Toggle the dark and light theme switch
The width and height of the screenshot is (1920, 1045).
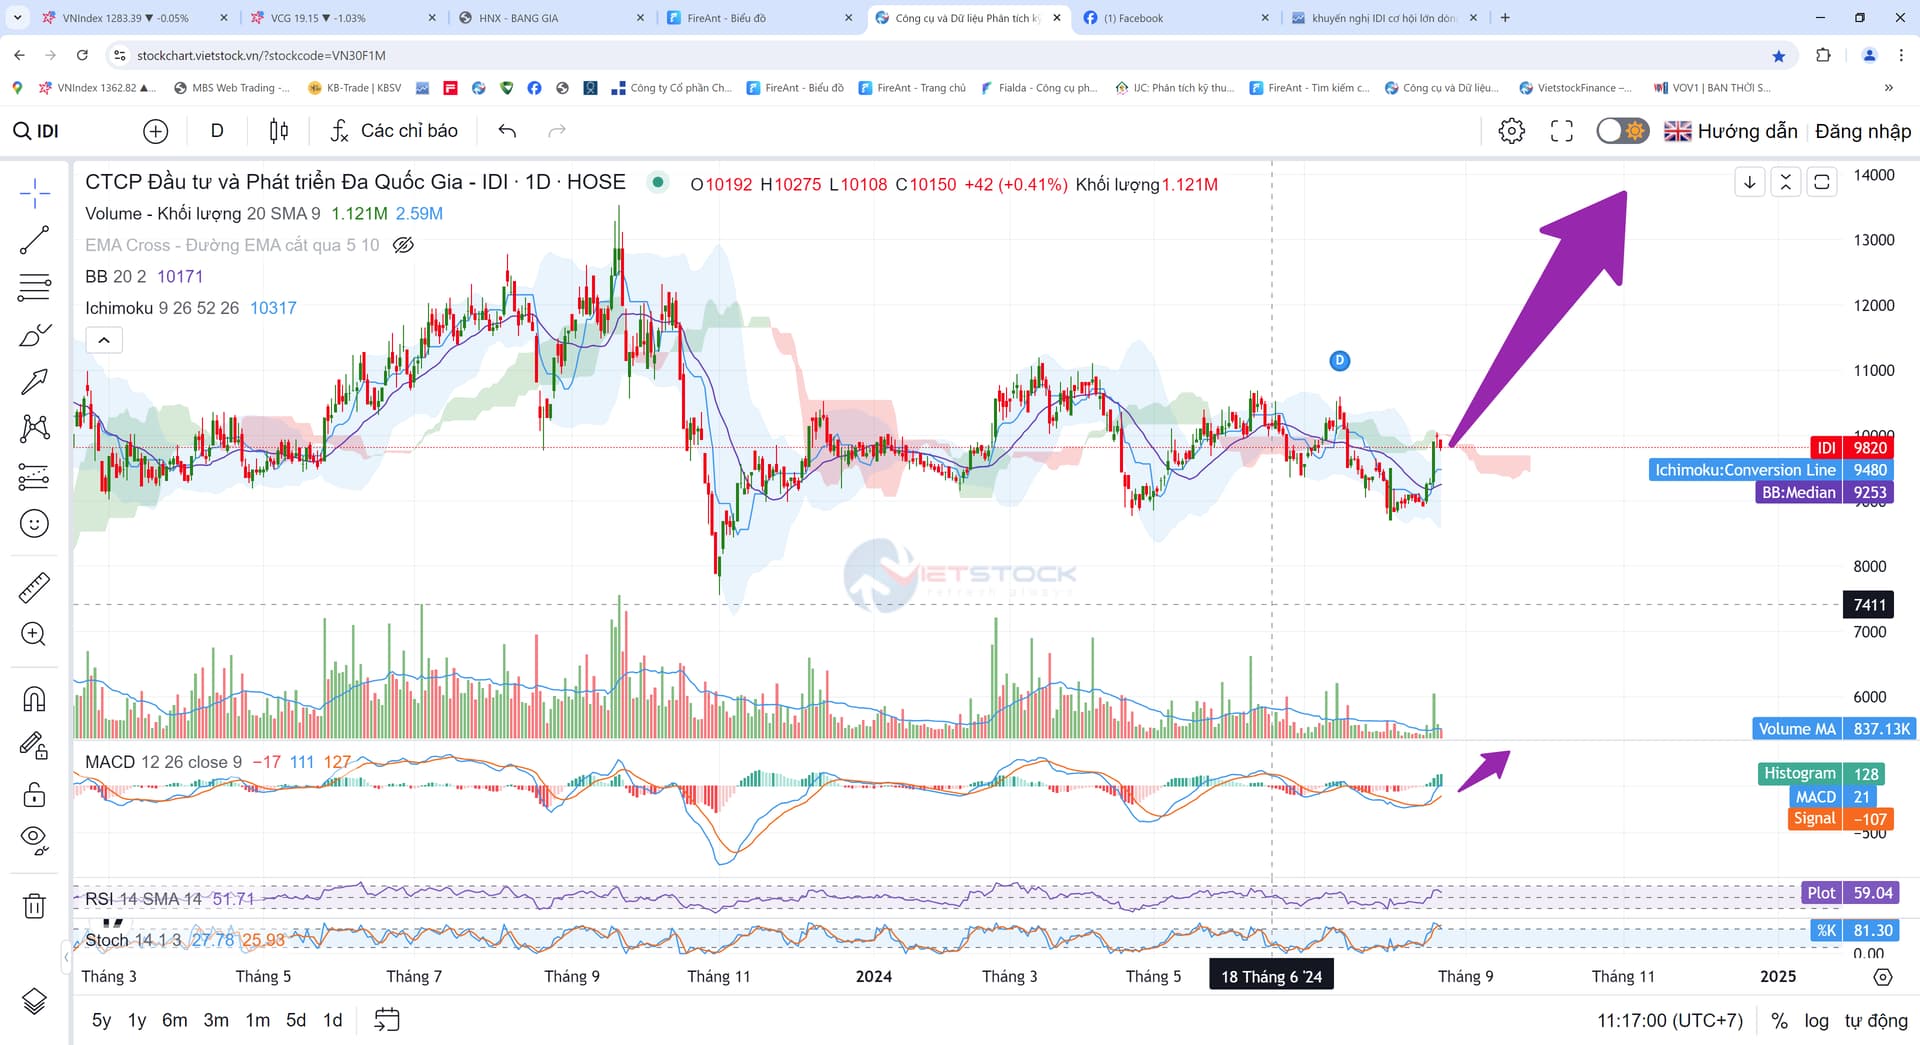[x=1622, y=131]
